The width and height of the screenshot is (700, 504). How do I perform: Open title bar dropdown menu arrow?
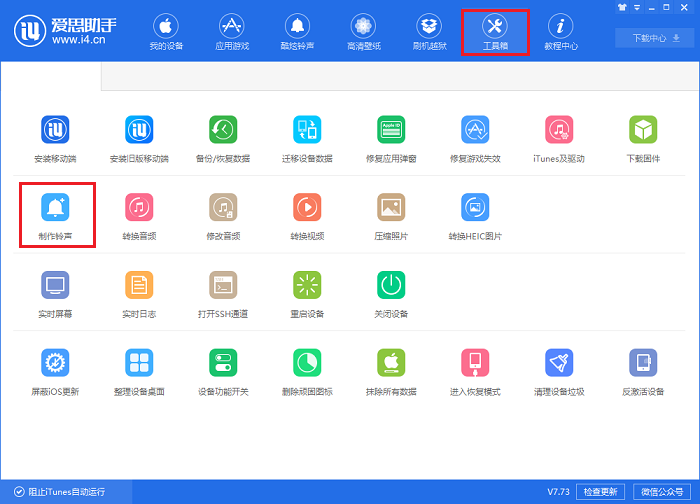[x=637, y=8]
